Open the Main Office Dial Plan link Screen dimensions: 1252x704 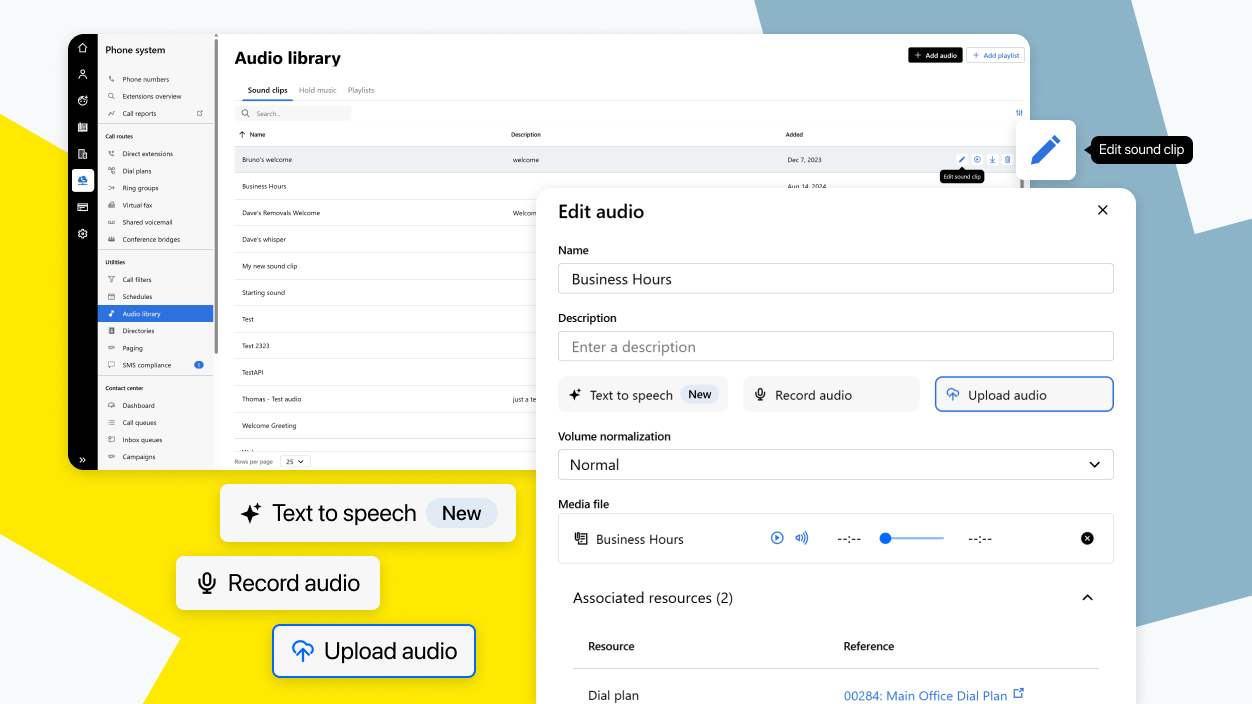[x=925, y=695]
